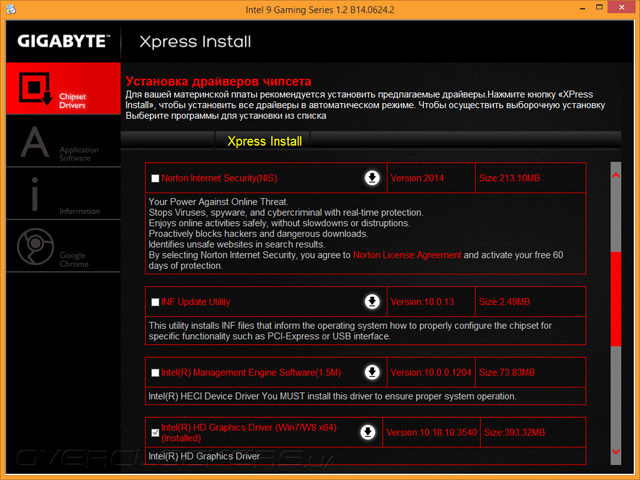
Task: Click the red heading Установка драйверов чипсета
Action: point(218,81)
